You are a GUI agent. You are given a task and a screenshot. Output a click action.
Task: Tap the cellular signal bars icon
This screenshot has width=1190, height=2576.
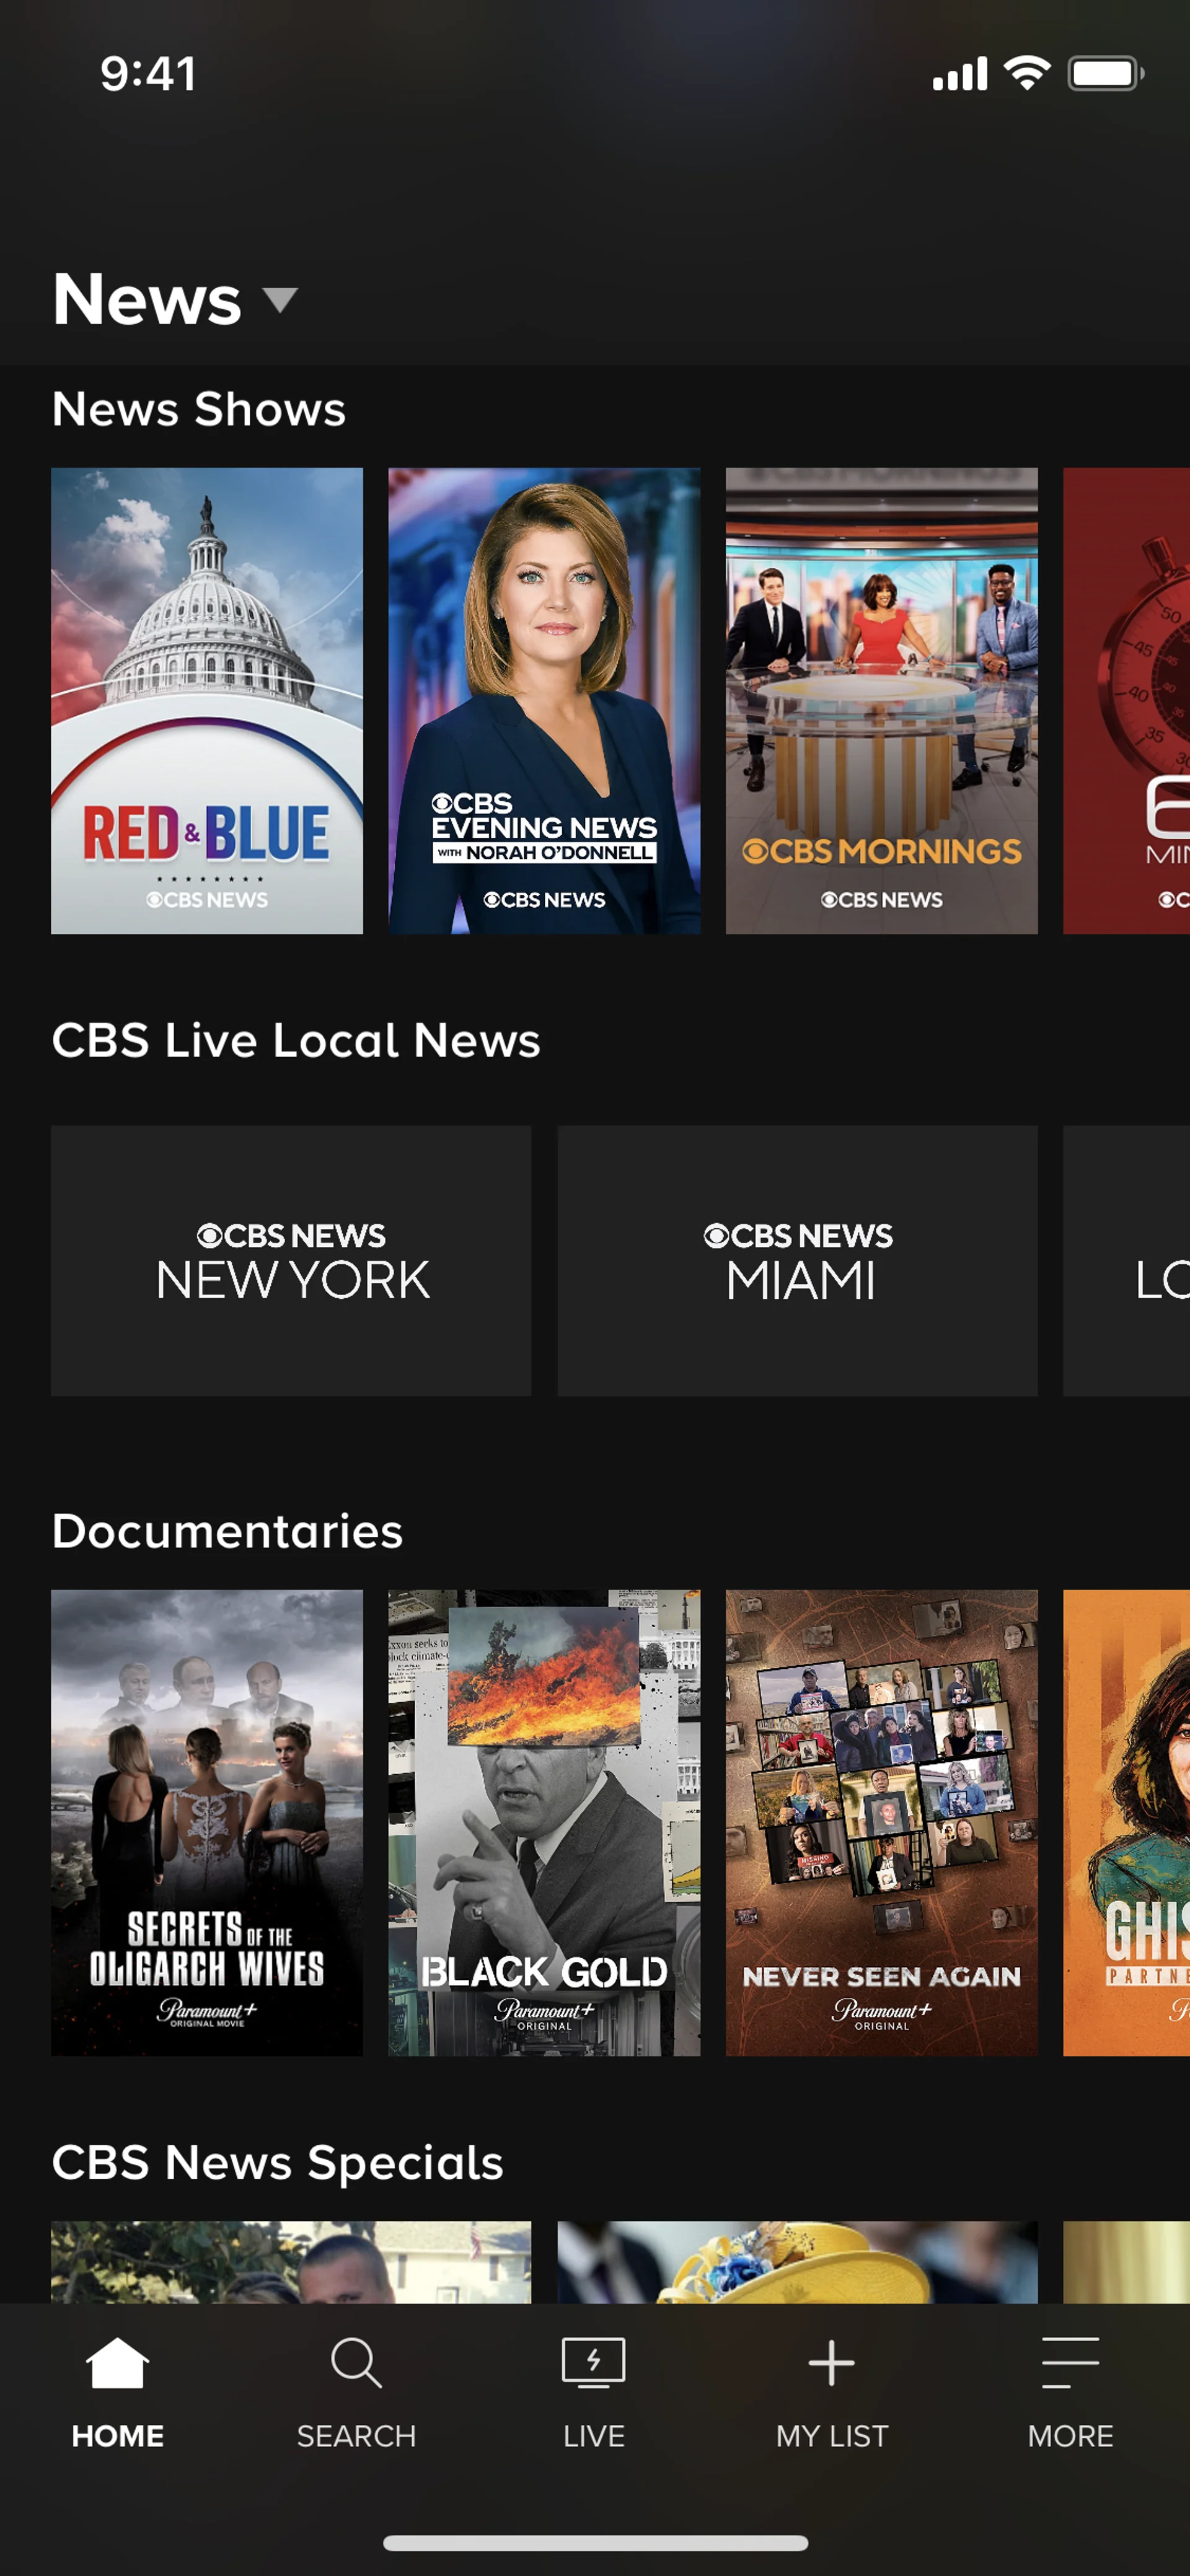(960, 74)
